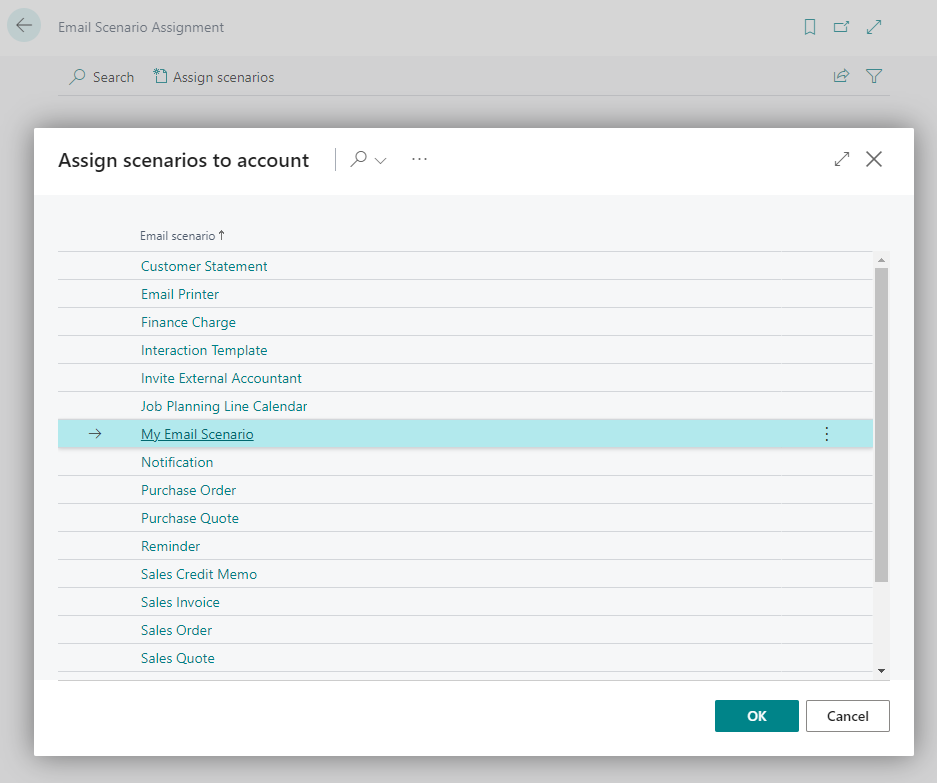The image size is (937, 783).
Task: Open page in new window icon
Action: click(x=841, y=27)
